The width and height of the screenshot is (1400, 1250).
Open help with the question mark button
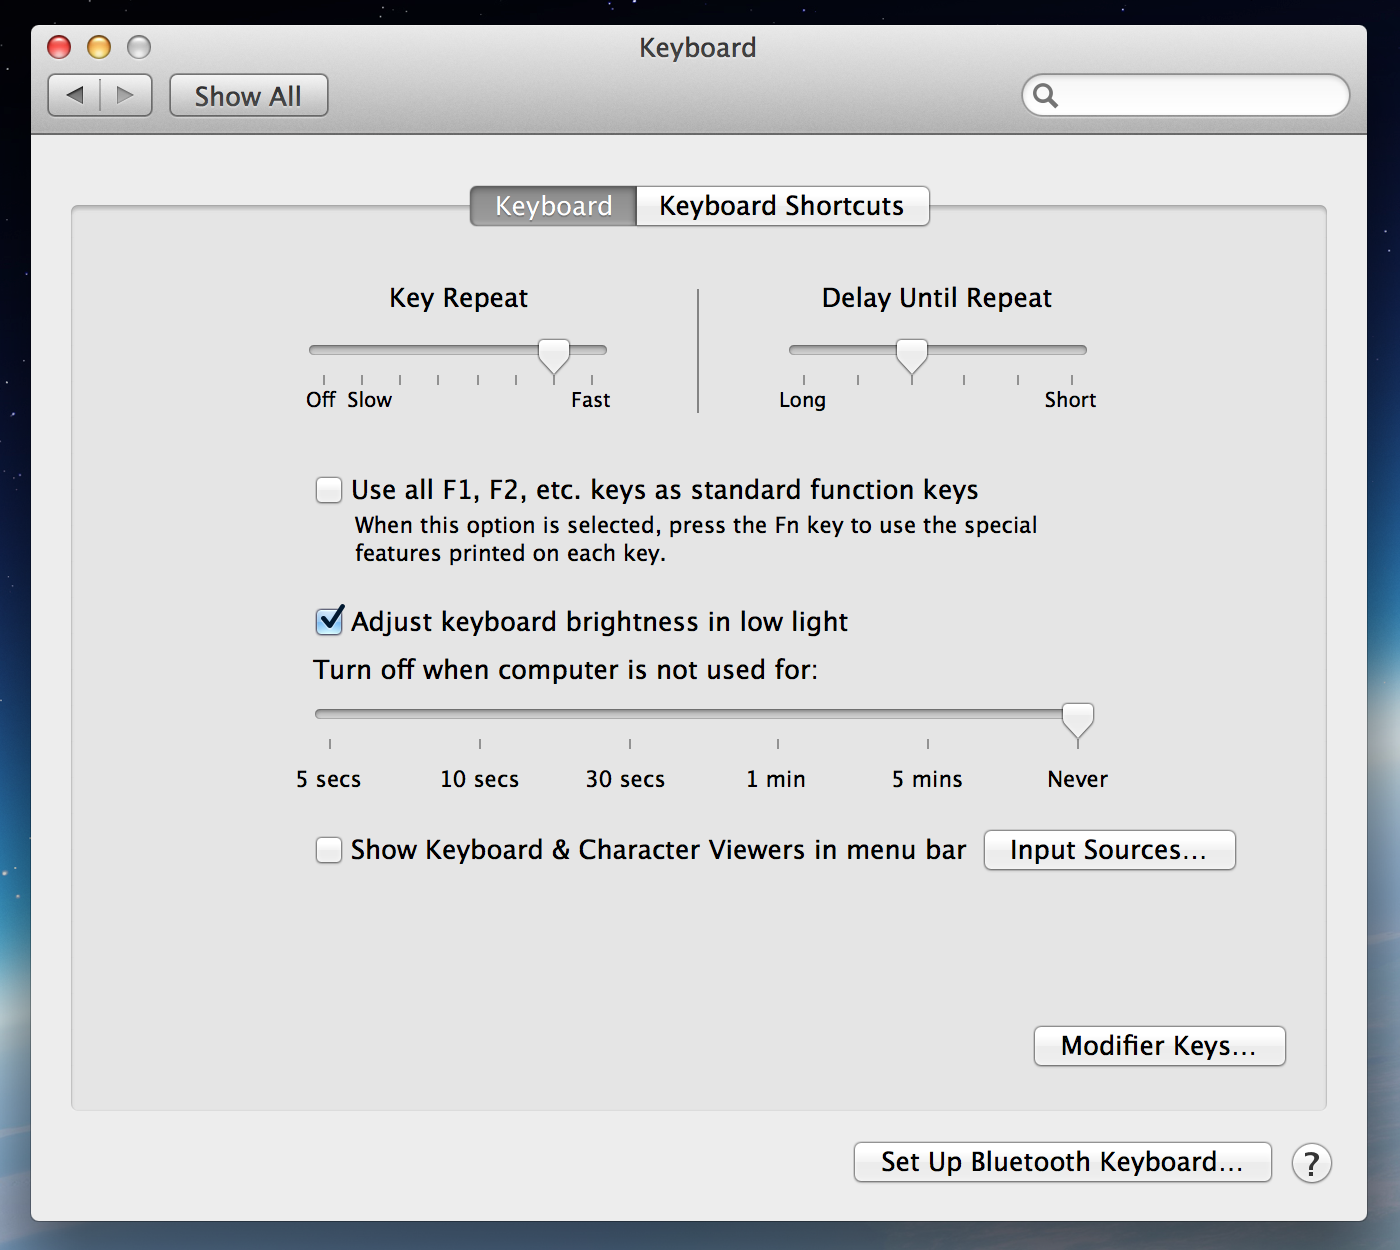(1311, 1163)
